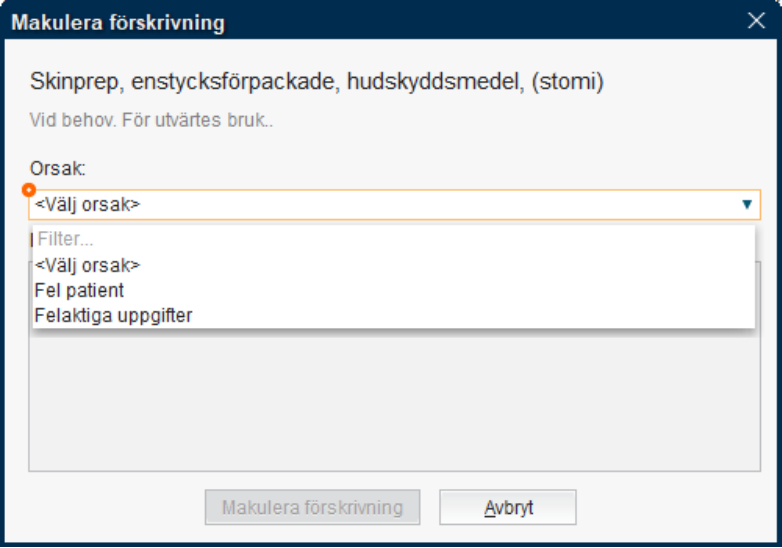Click the orange required-field indicator
782x548 pixels.
coord(29,190)
